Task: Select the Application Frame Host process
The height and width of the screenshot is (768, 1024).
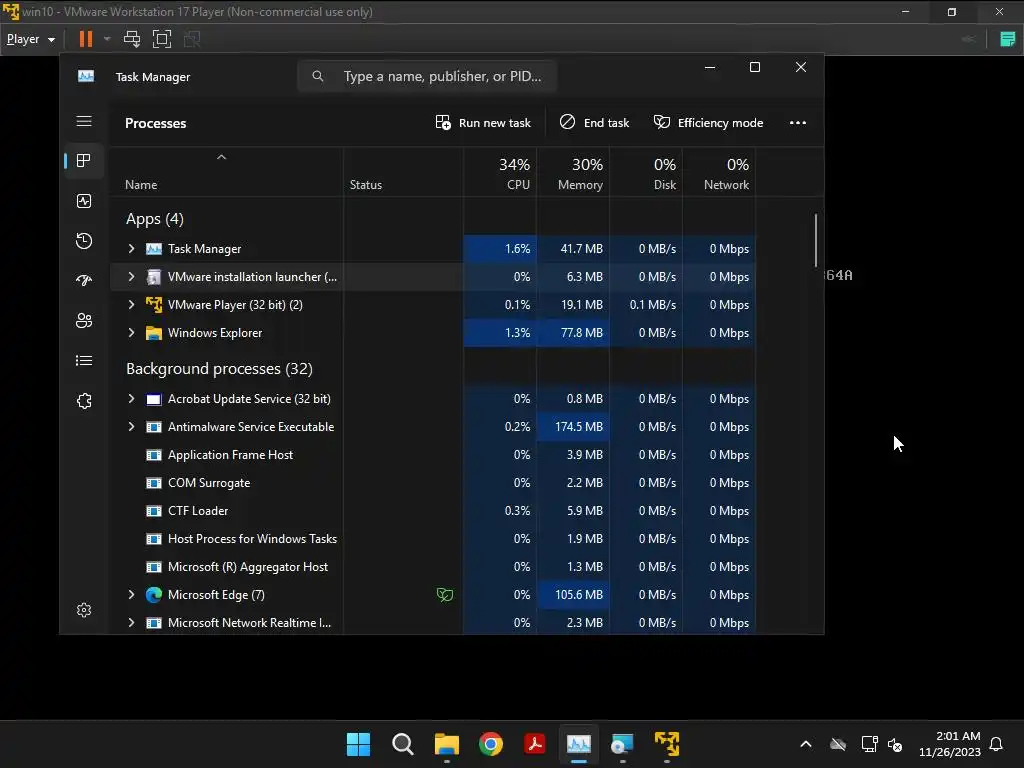Action: (432, 455)
